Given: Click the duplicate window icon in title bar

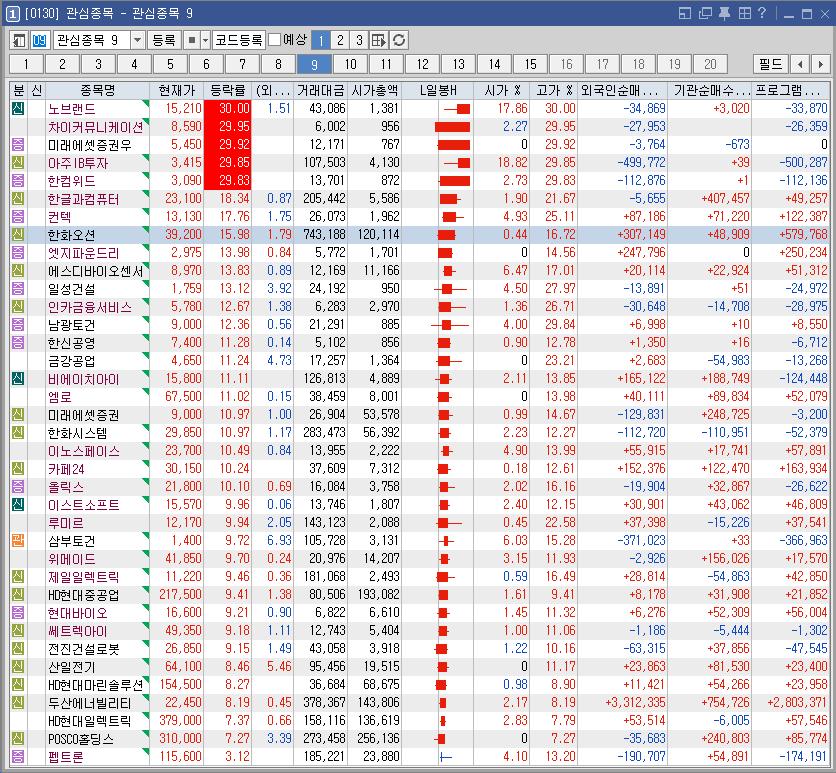Looking at the screenshot, I should click(705, 13).
